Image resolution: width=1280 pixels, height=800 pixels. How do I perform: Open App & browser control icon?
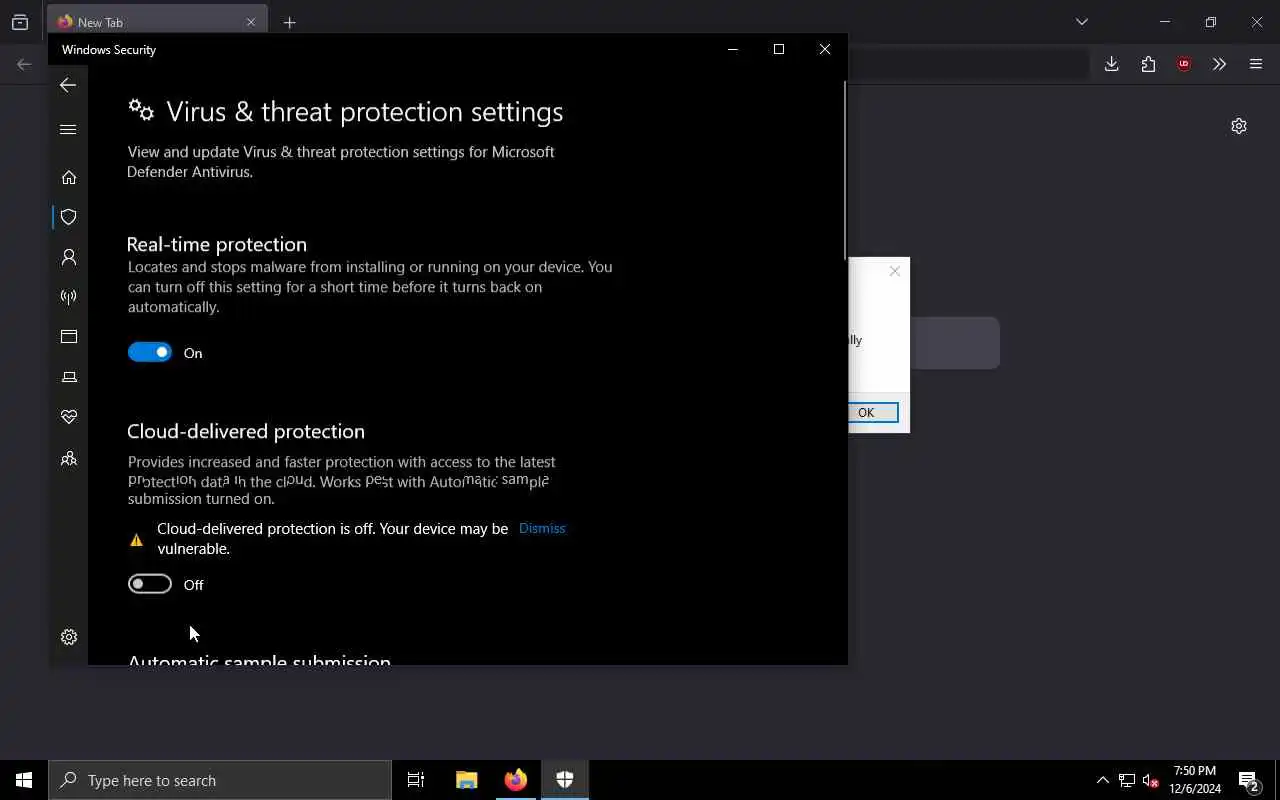(69, 337)
